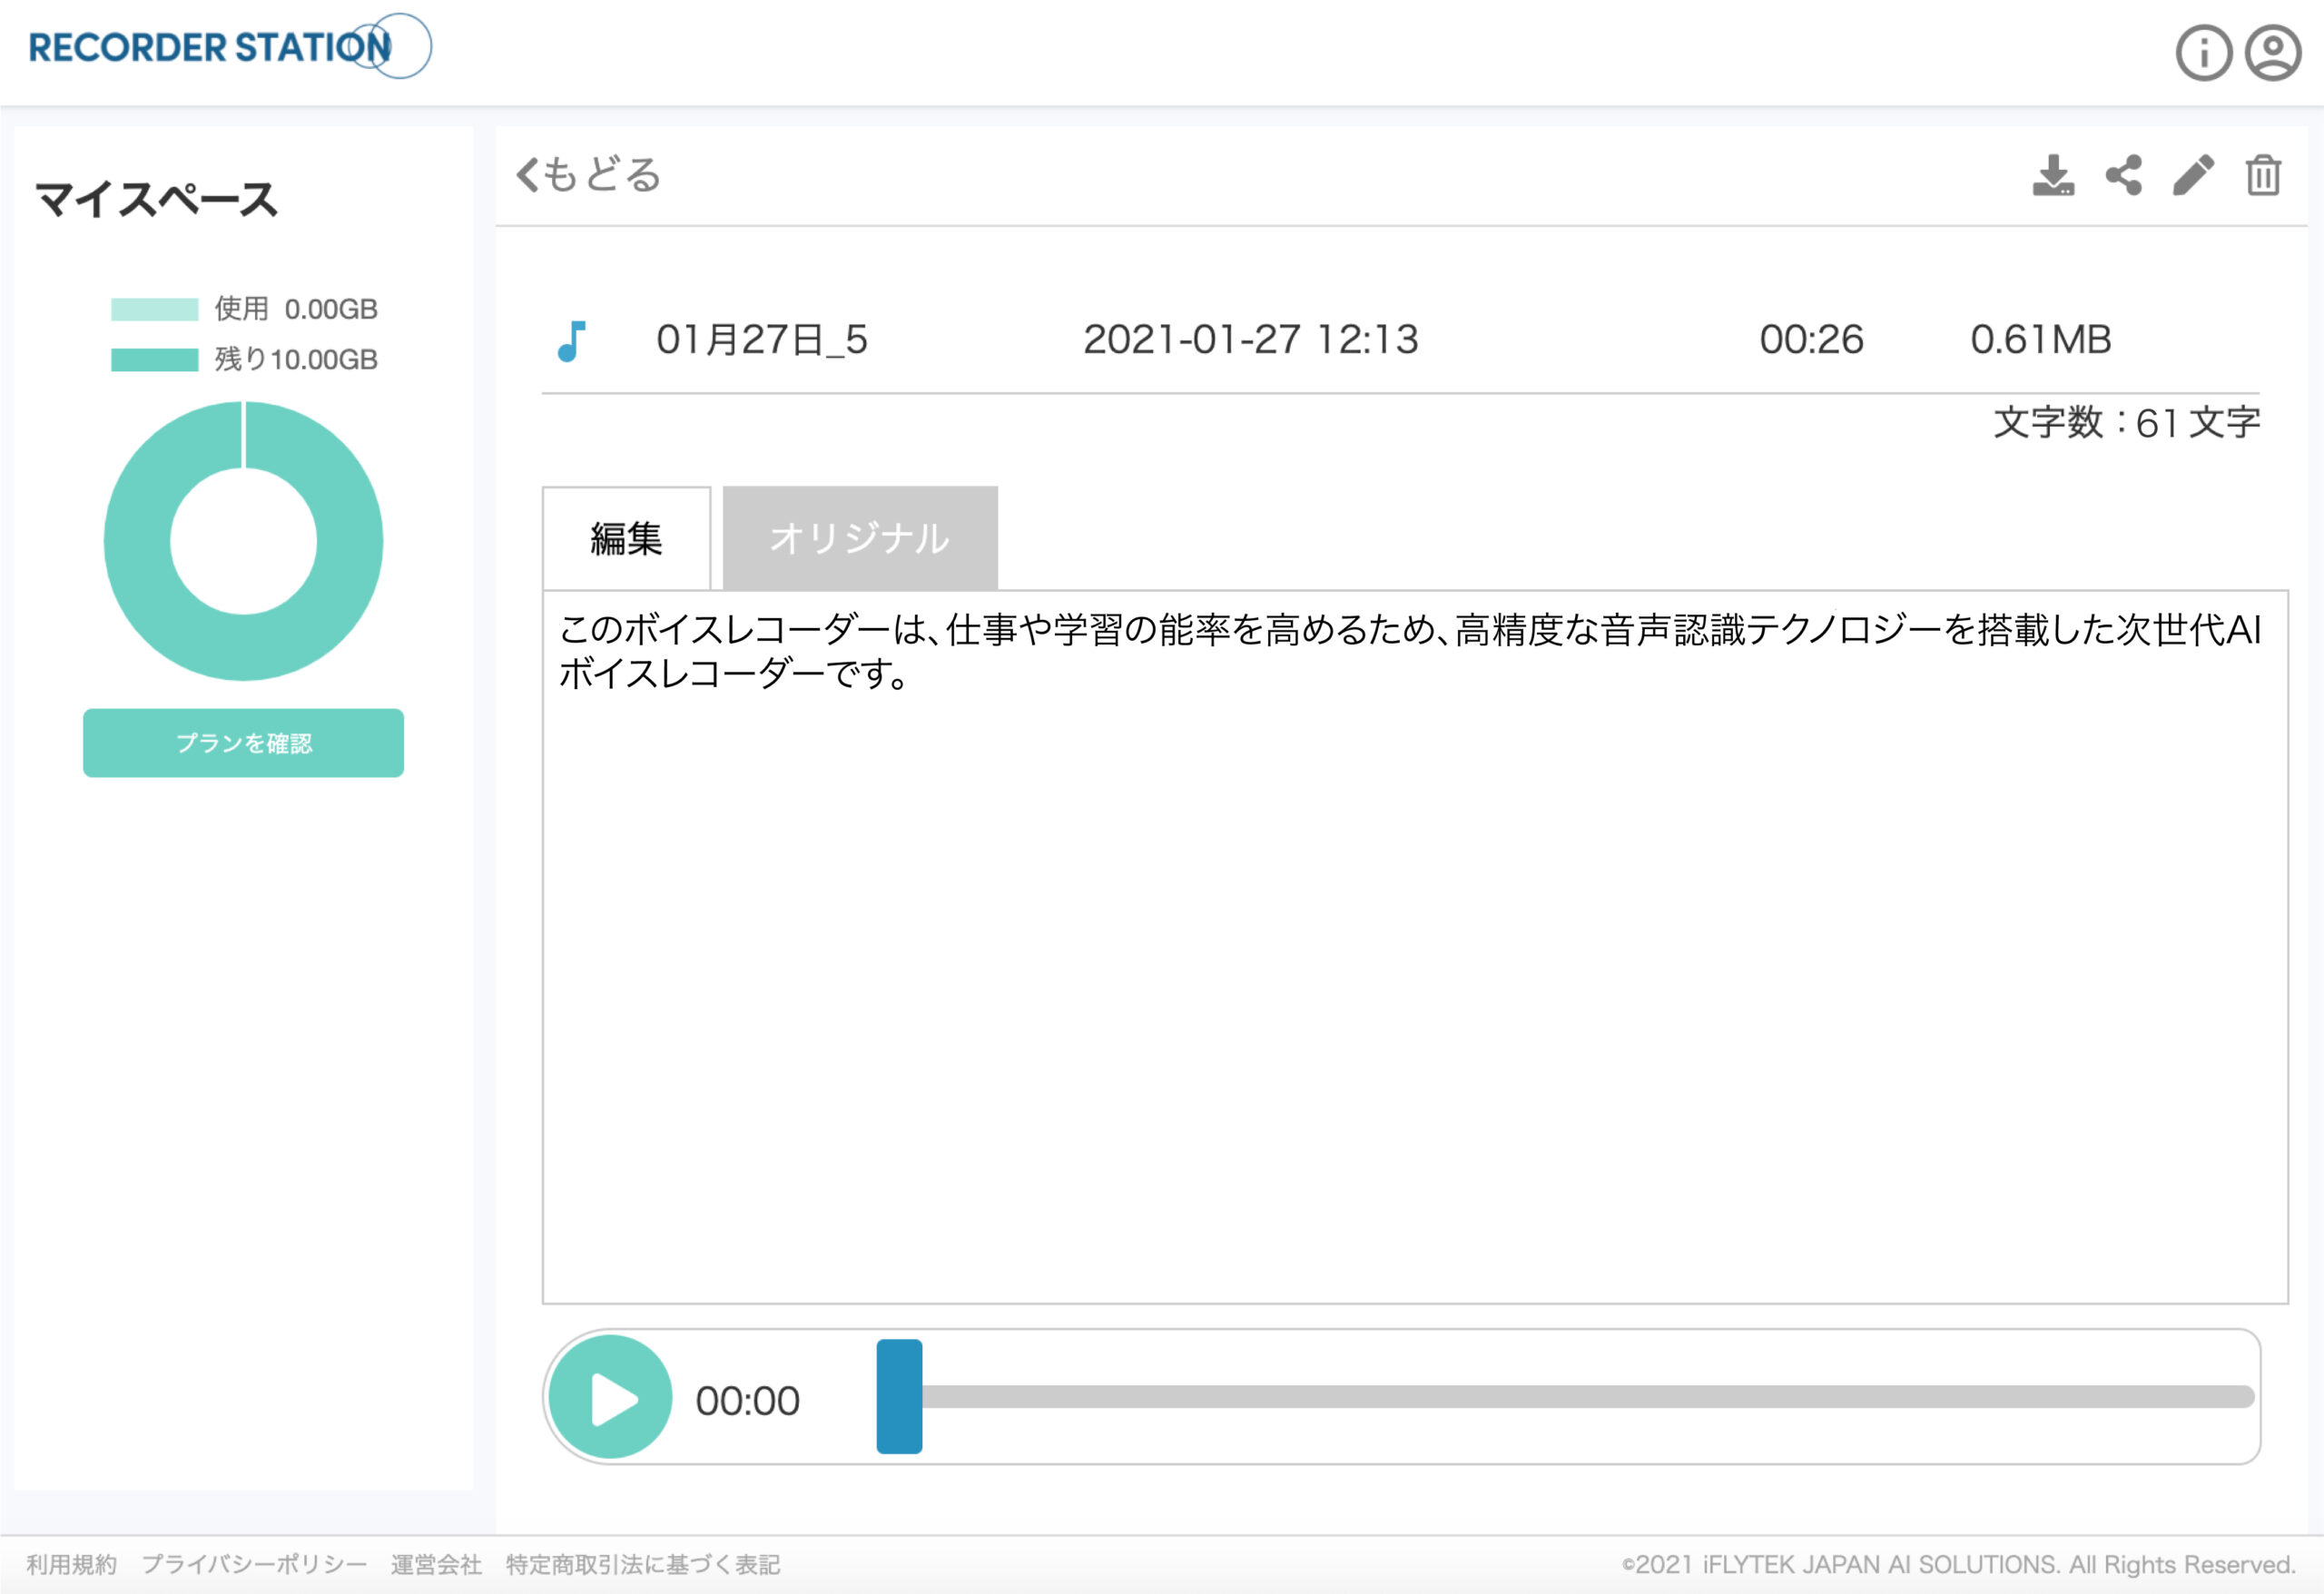The image size is (2324, 1594).
Task: Click the pencil edit icon
Action: (2194, 175)
